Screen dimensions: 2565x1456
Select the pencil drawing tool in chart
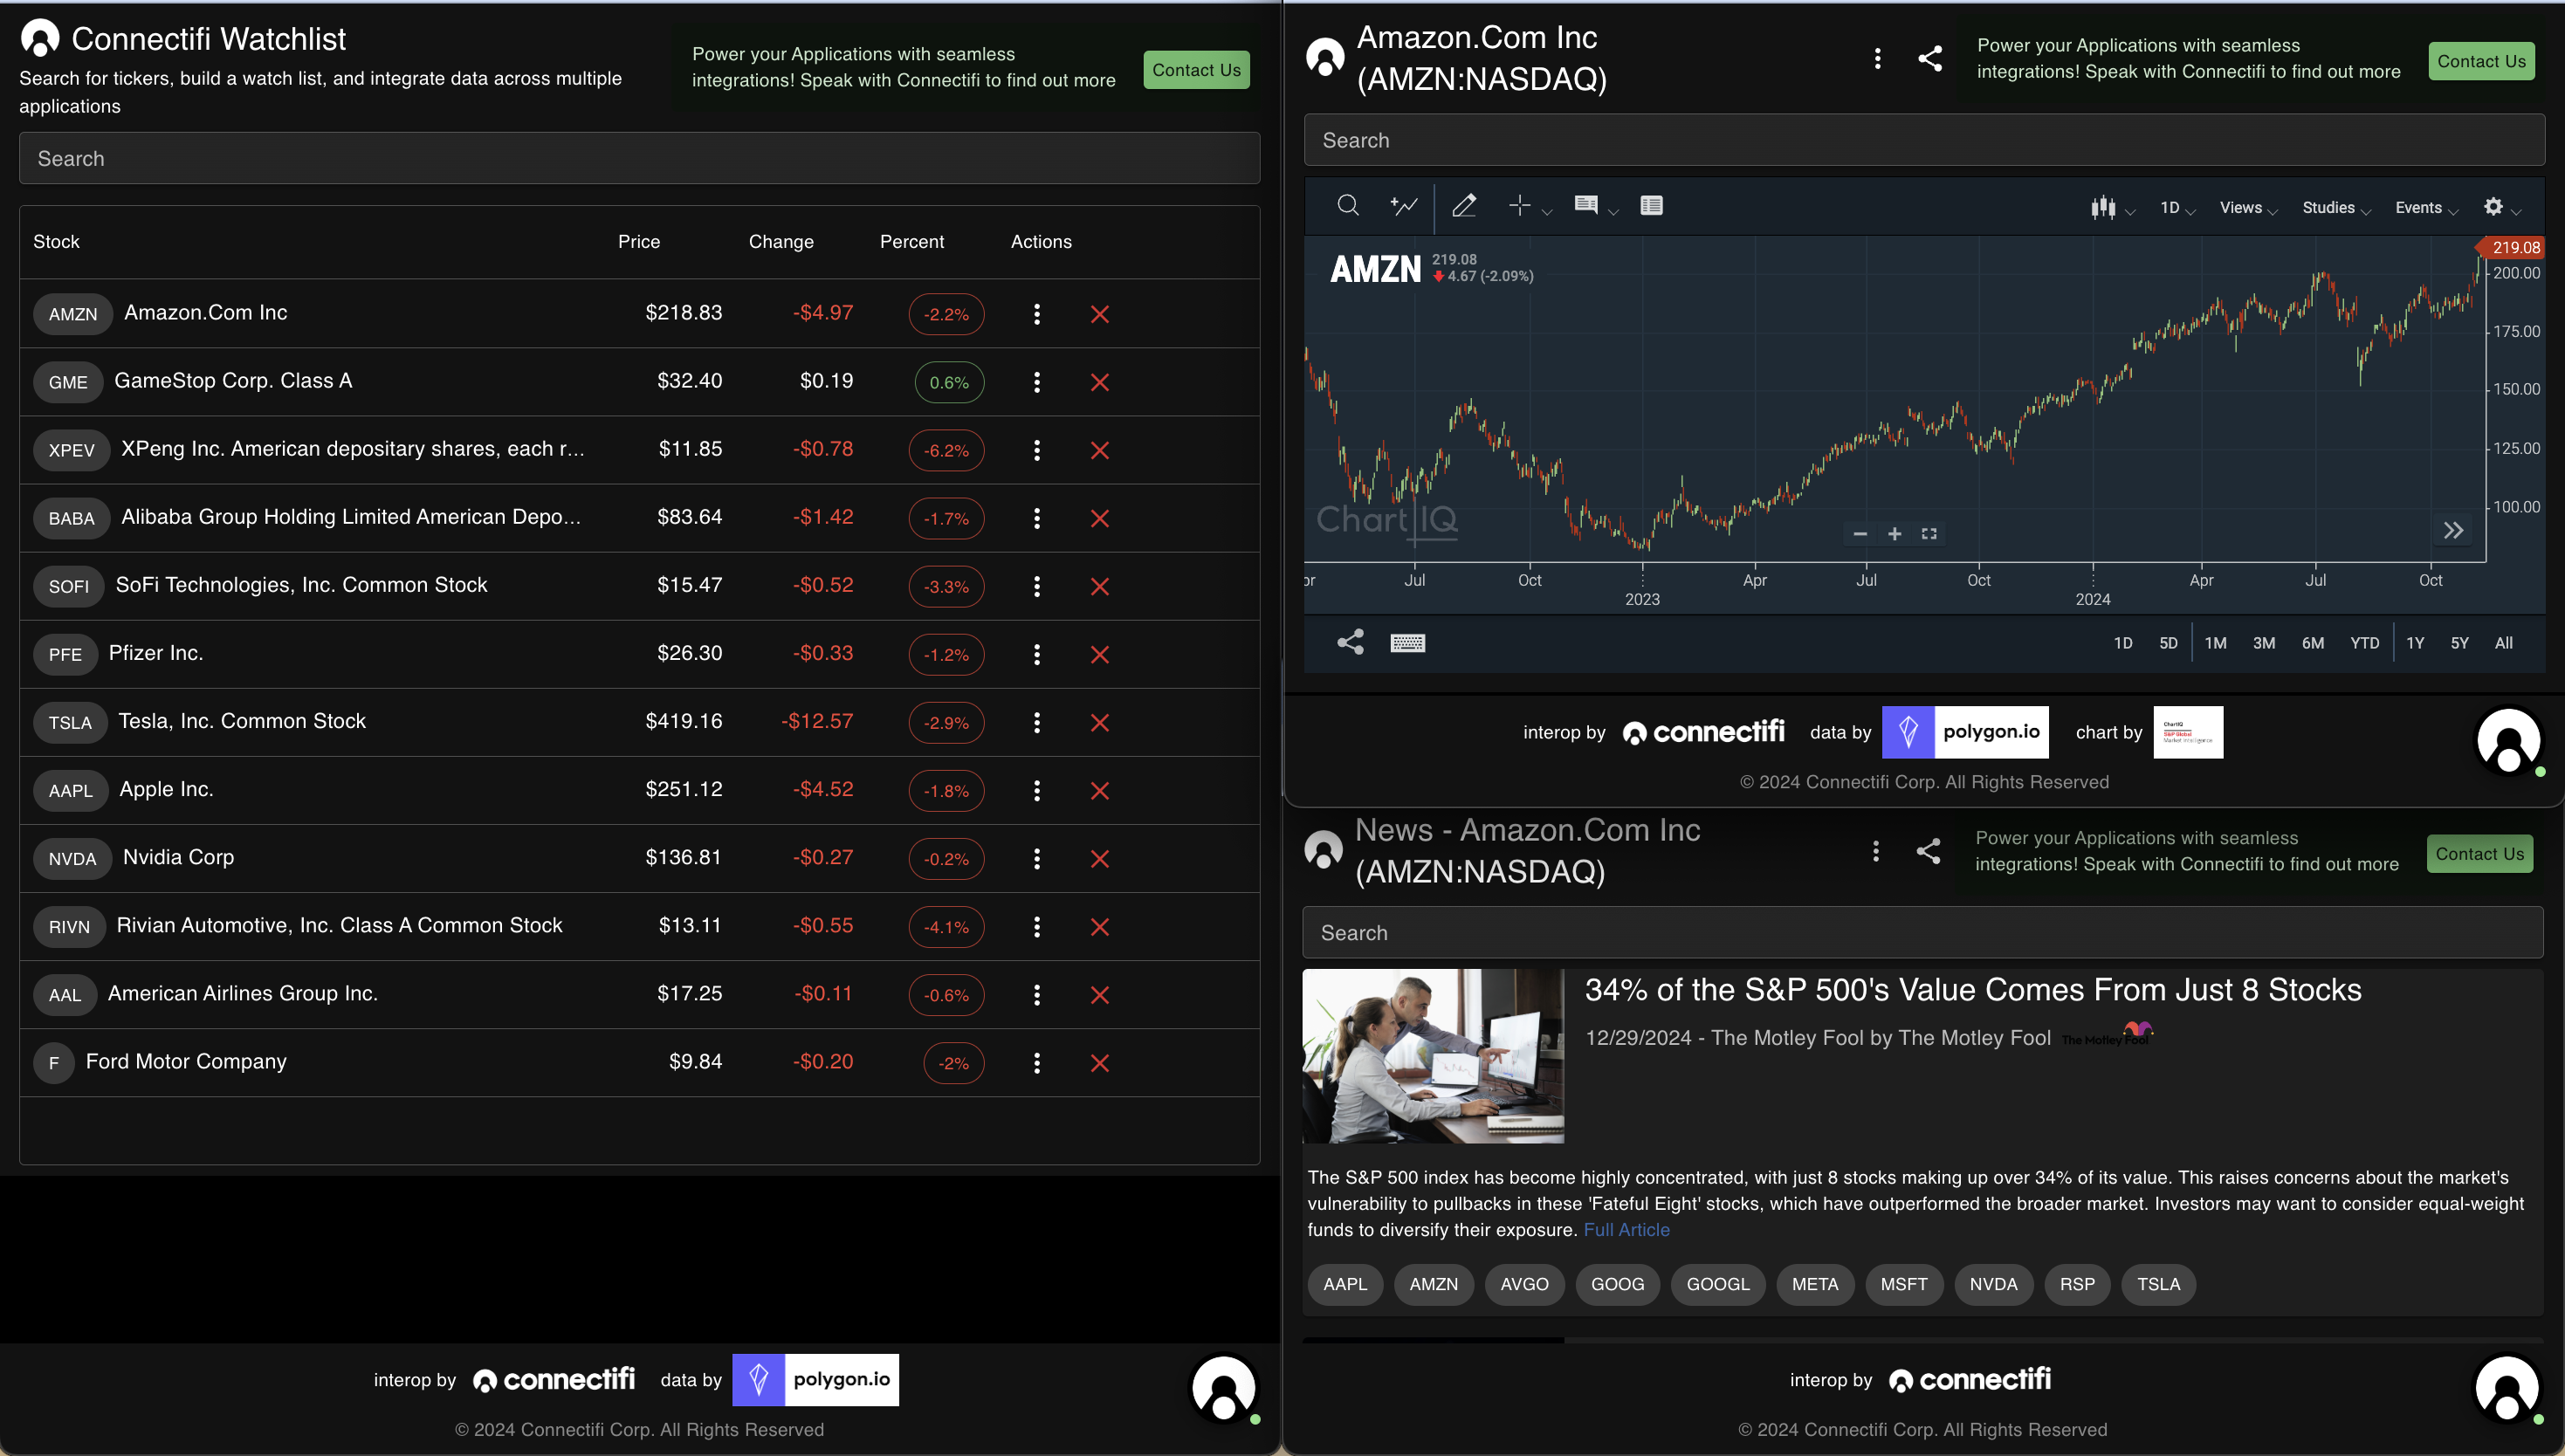click(1464, 205)
